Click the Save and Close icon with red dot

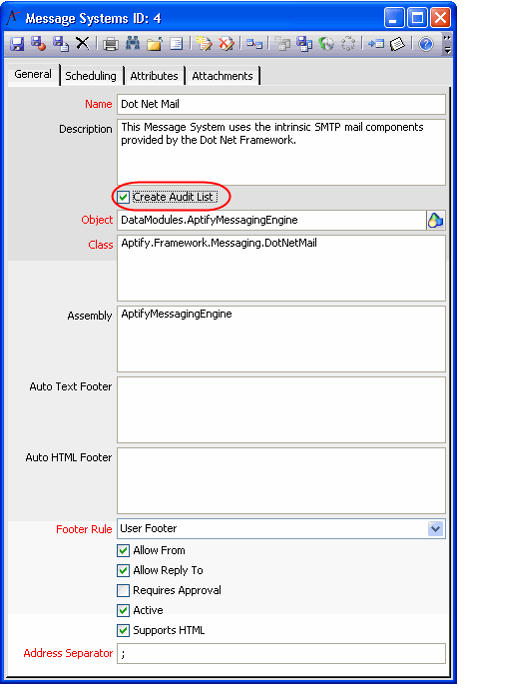(x=39, y=44)
